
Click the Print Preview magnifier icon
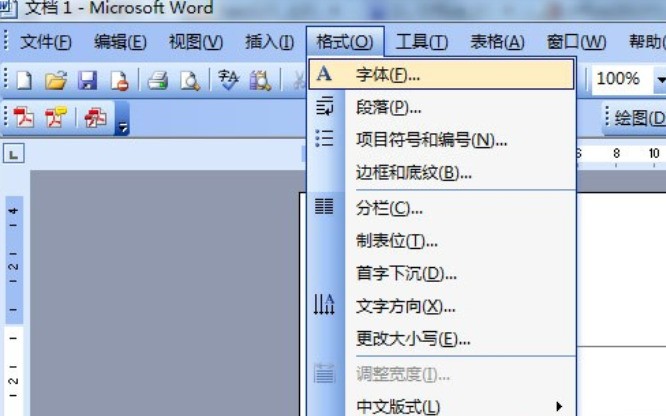[189, 80]
